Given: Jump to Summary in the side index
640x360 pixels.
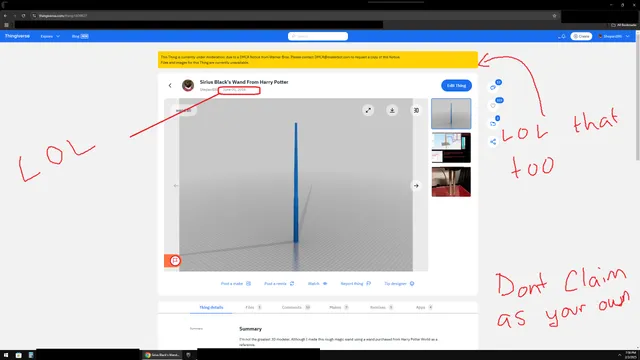Looking at the screenshot, I should pyautogui.click(x=196, y=329).
